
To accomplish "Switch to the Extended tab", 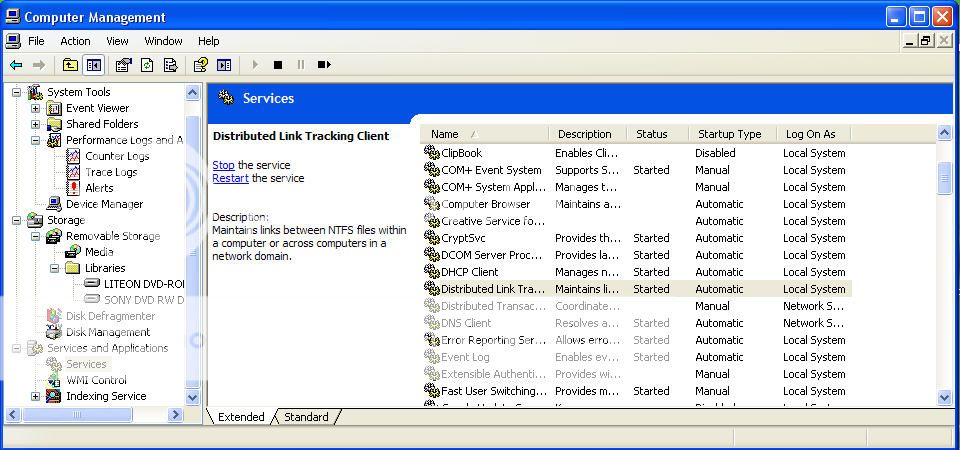I will click(x=241, y=417).
